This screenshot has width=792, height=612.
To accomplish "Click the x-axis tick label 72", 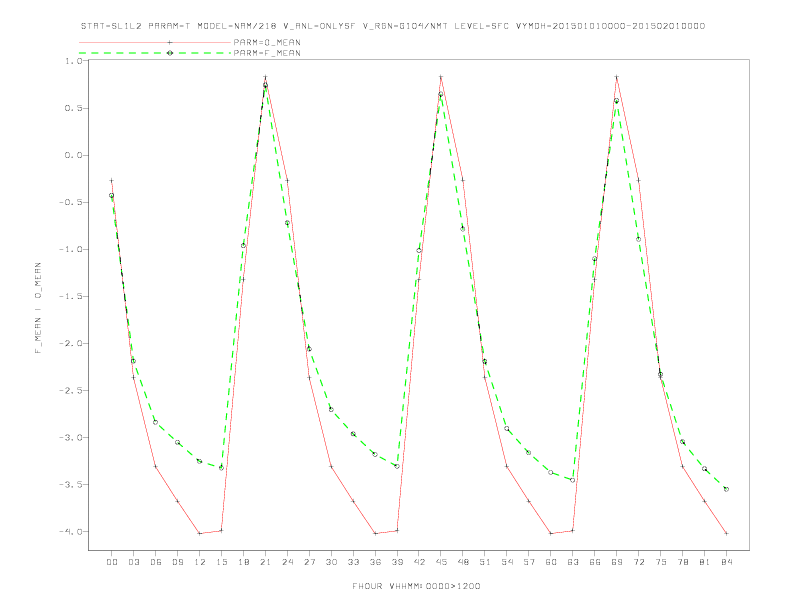I will [638, 562].
